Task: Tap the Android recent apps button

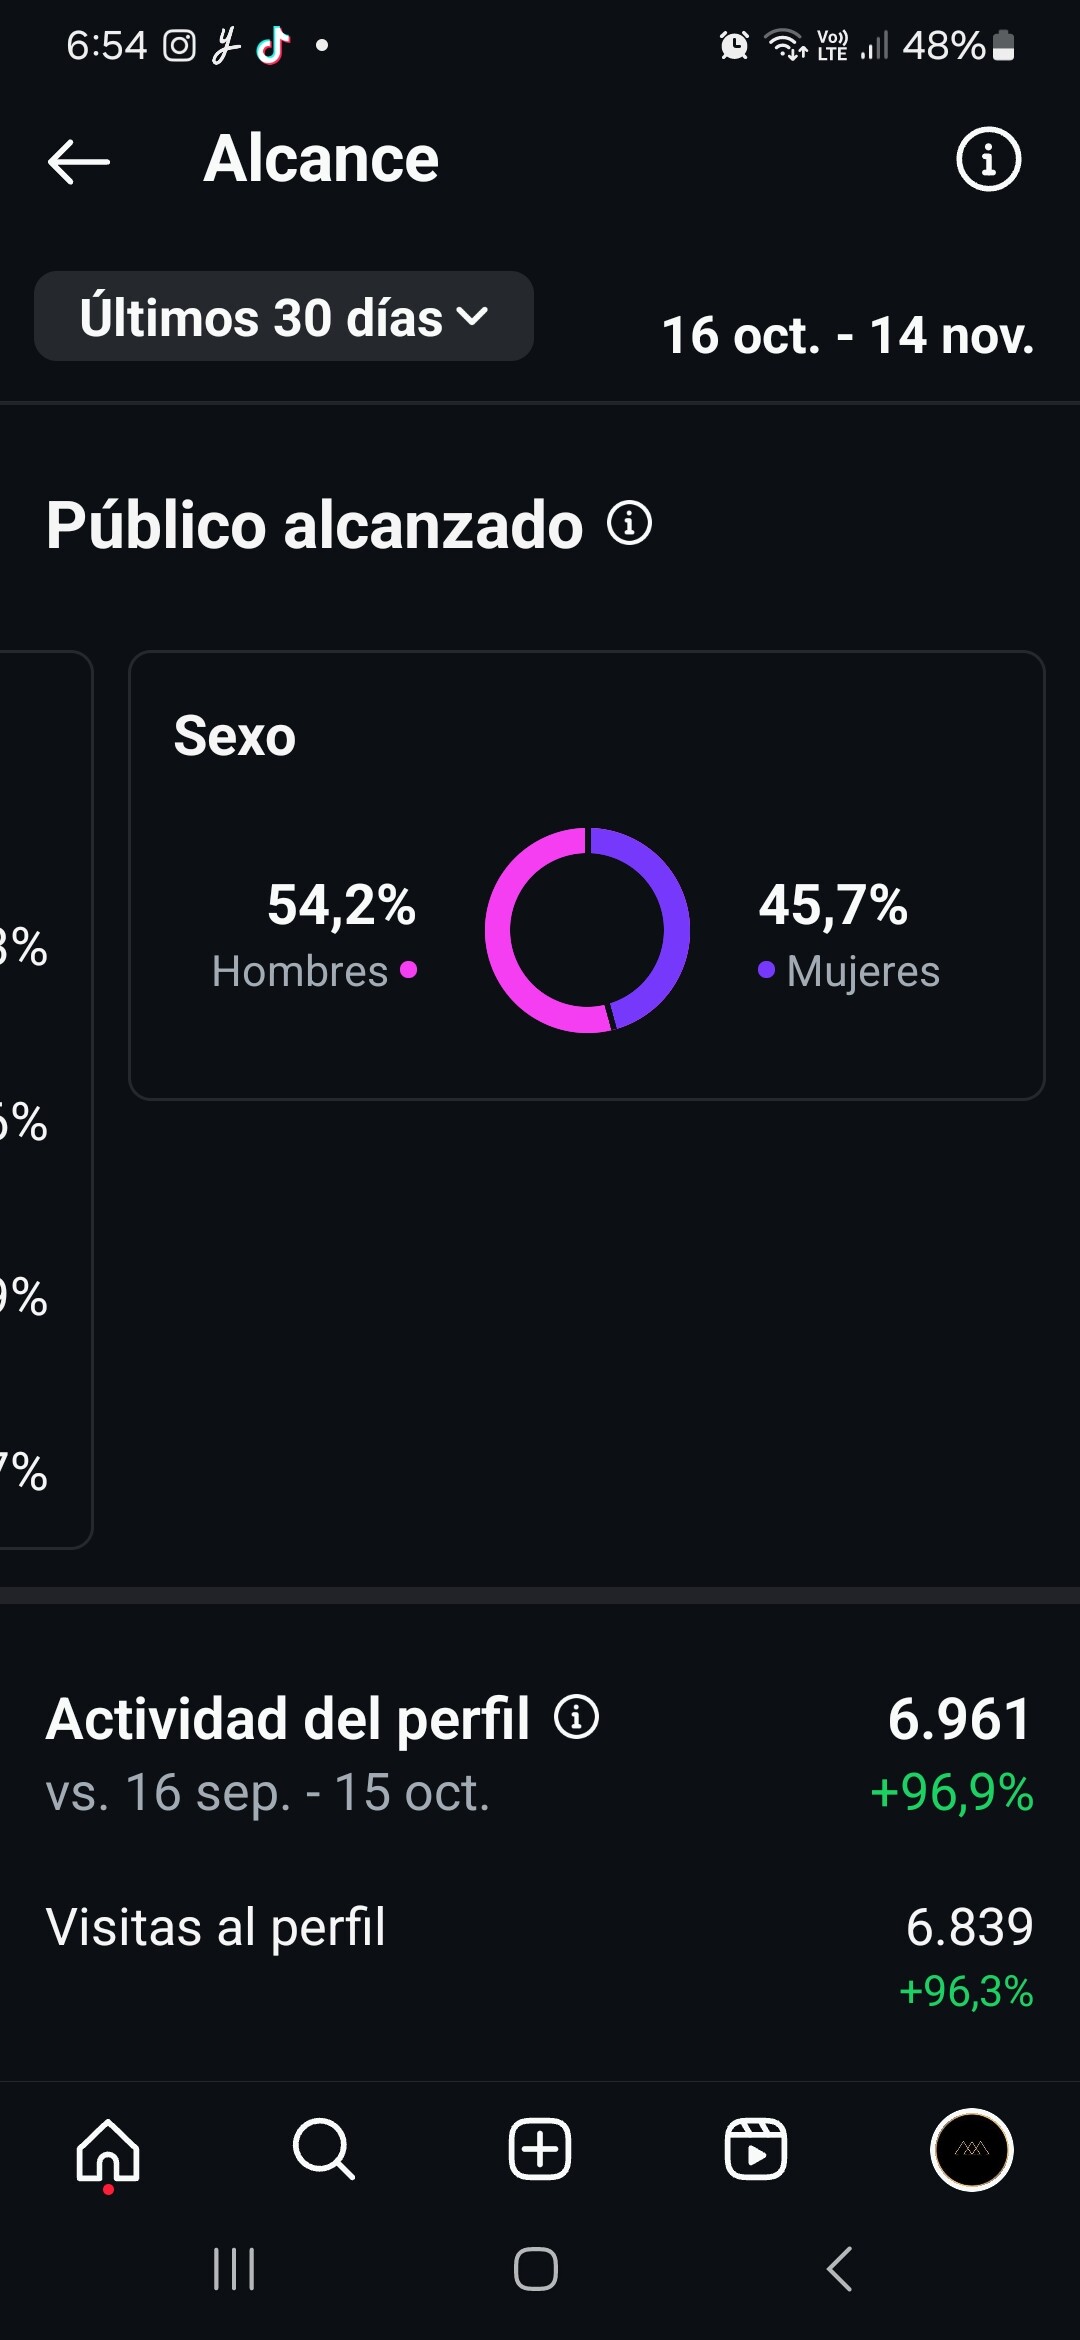Action: 234,2269
